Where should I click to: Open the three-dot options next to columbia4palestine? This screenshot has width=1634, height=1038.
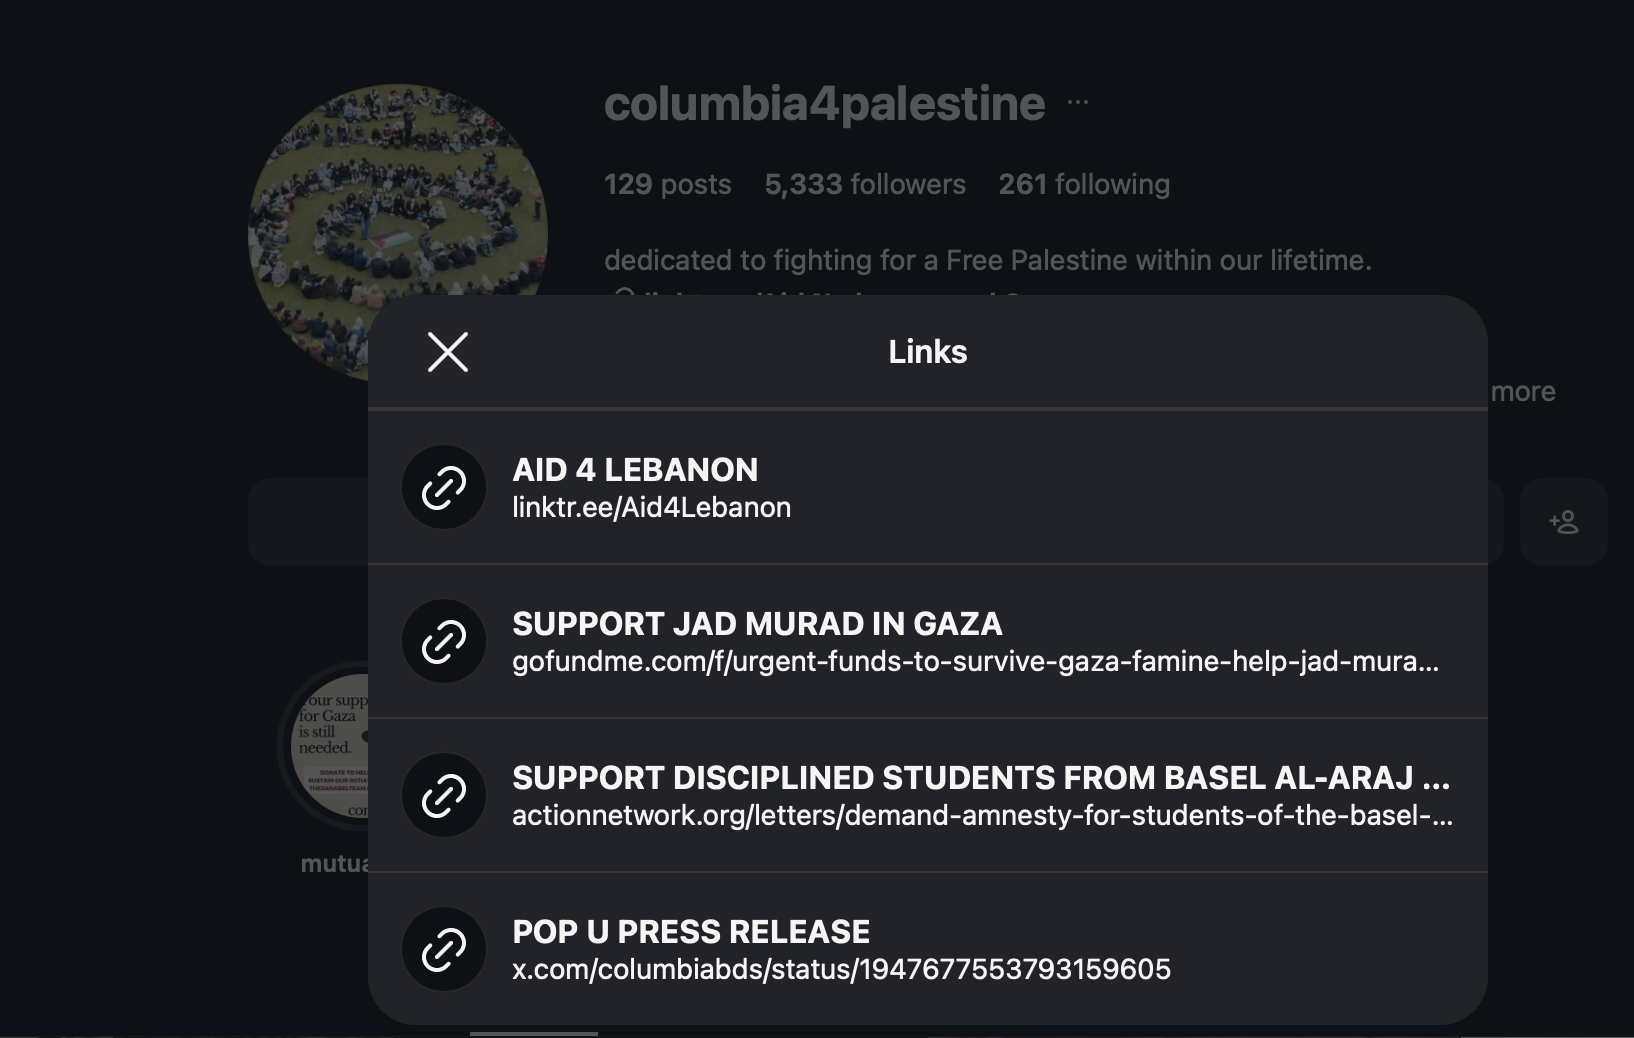pyautogui.click(x=1077, y=102)
